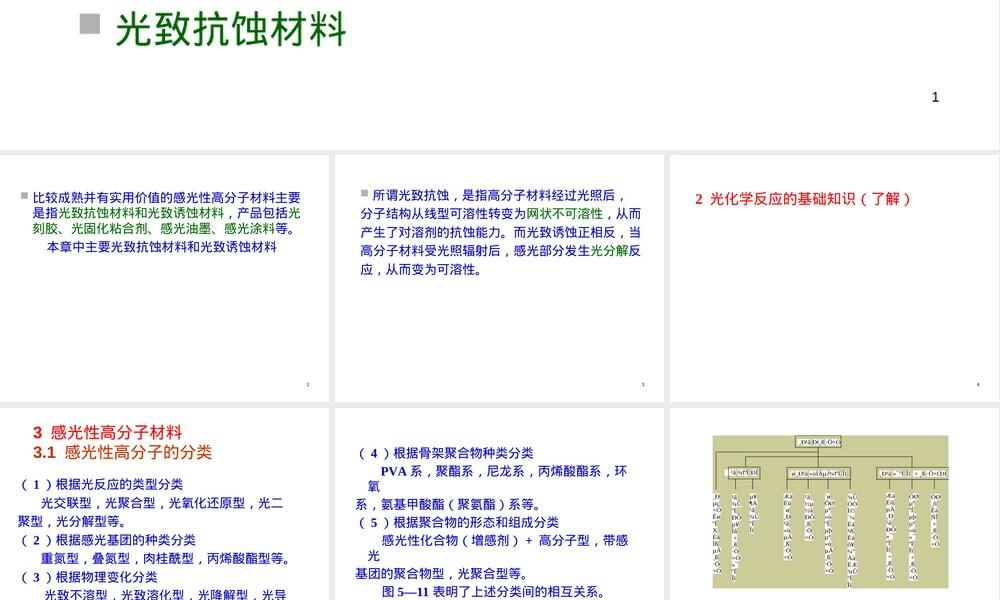
Task: Open slide 感光性高分子的分类
Action: click(x=165, y=504)
